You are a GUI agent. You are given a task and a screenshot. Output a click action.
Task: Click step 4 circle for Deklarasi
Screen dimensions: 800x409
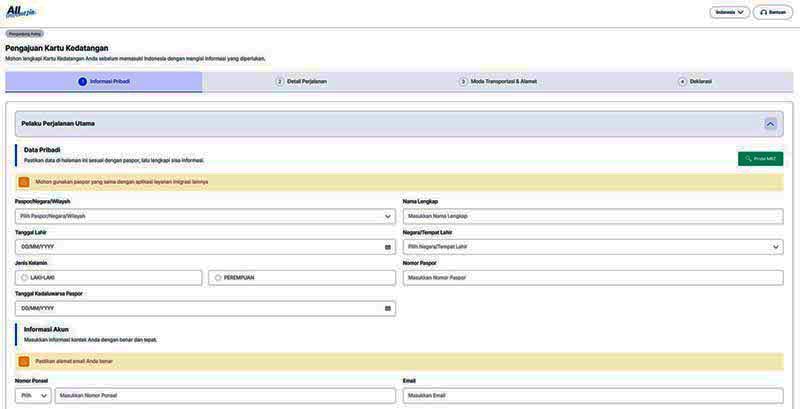(x=683, y=82)
